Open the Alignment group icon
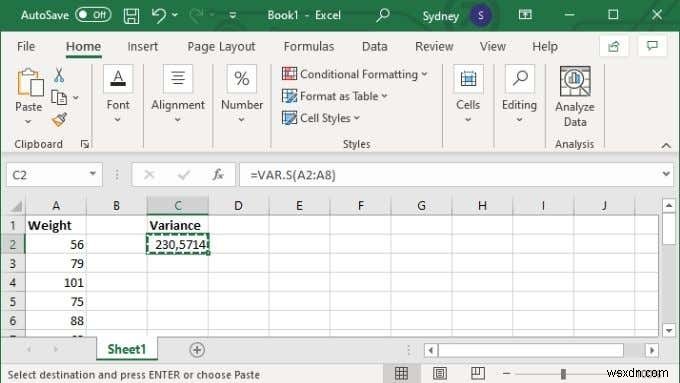This screenshot has width=680, height=383. pos(178,79)
